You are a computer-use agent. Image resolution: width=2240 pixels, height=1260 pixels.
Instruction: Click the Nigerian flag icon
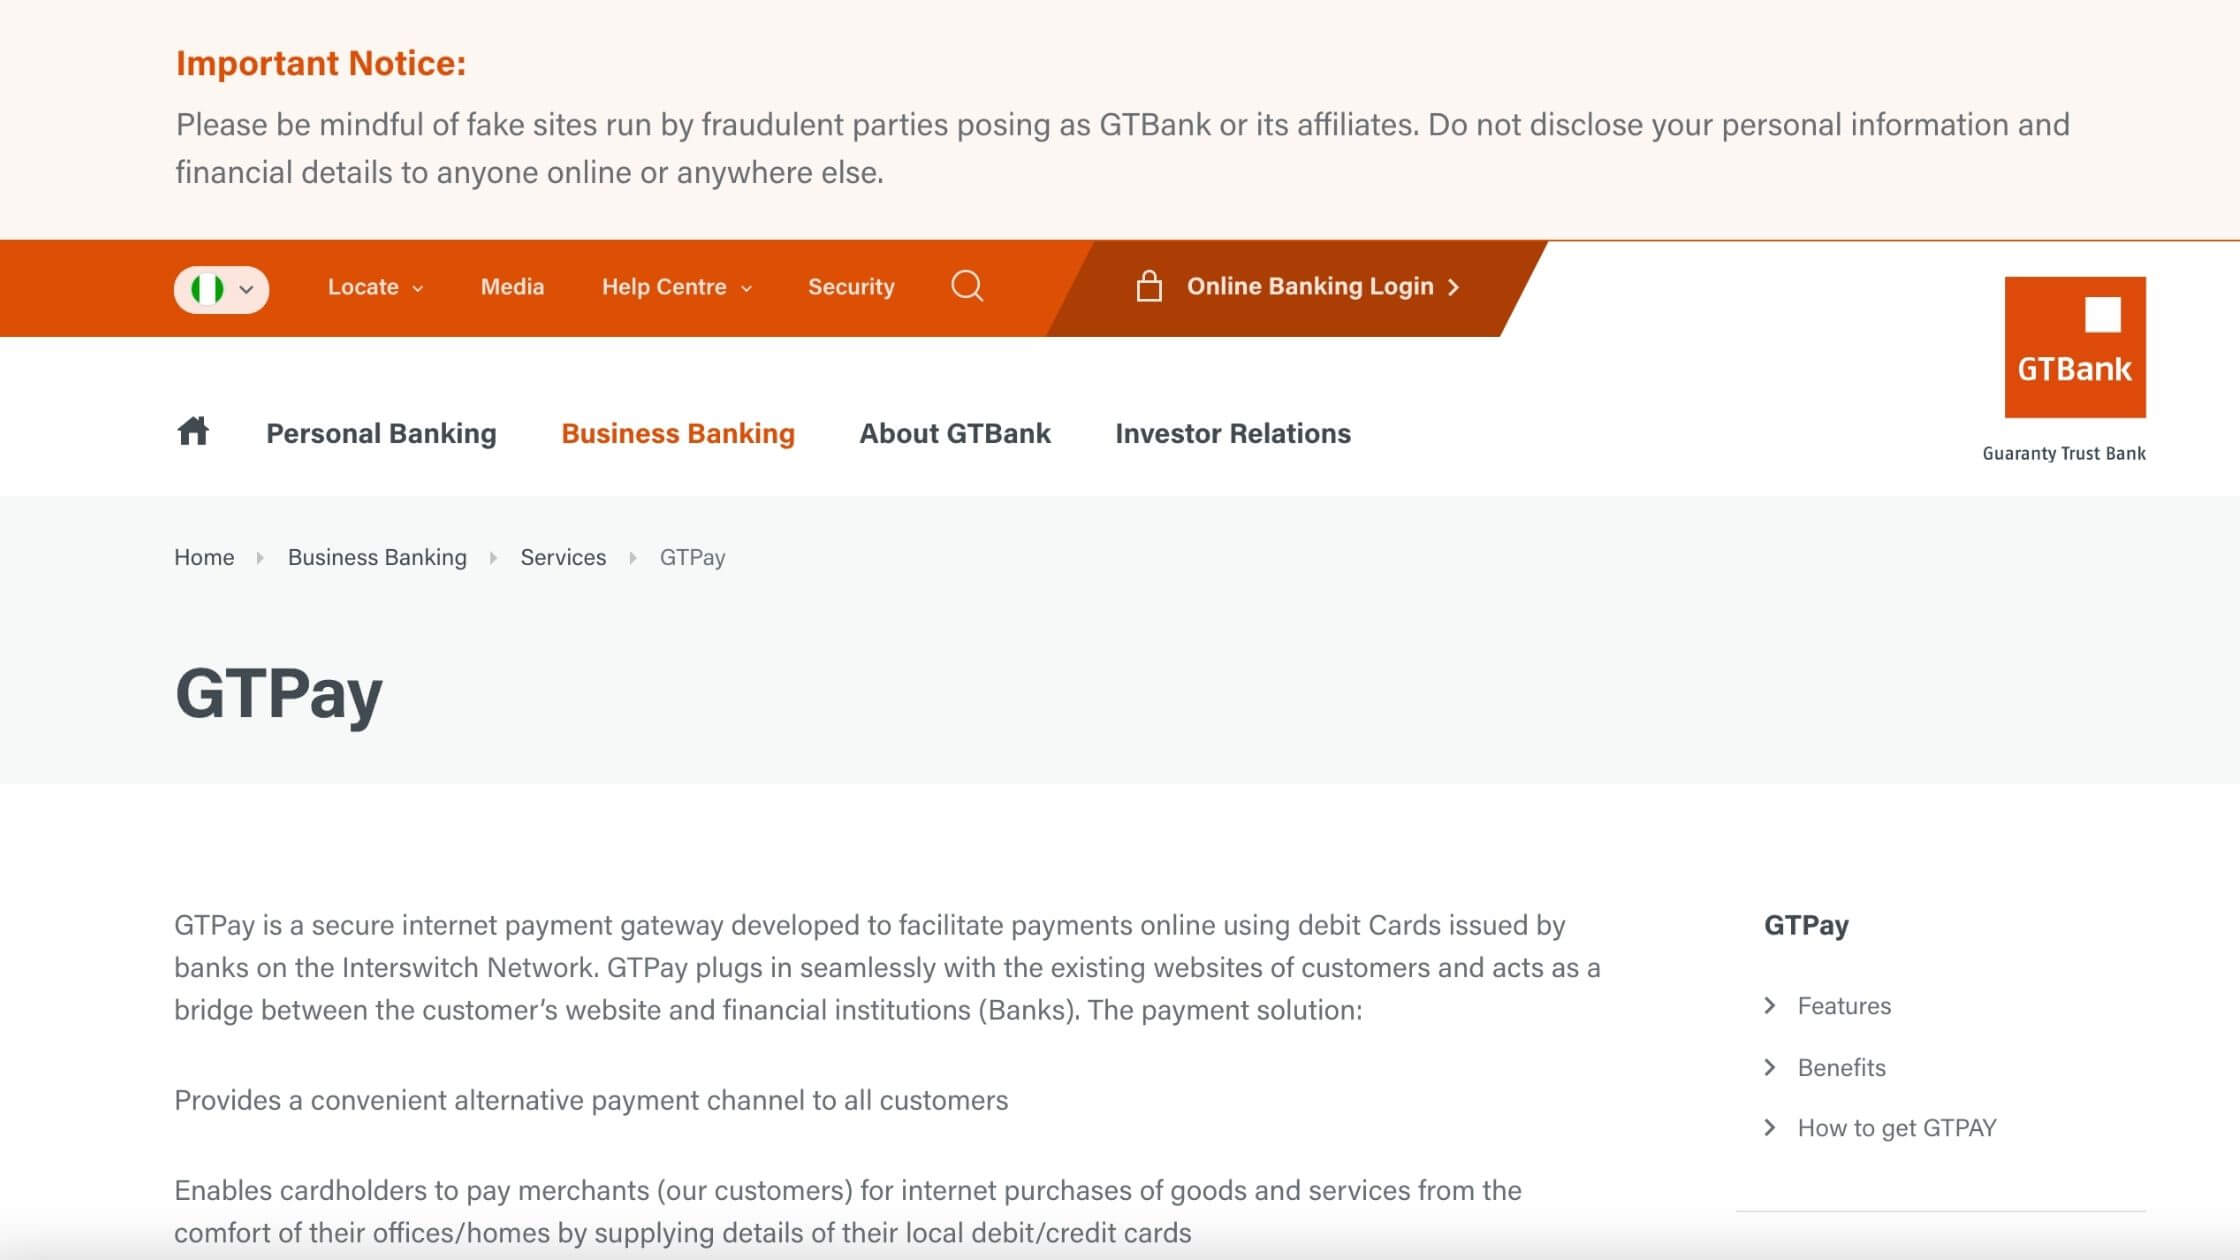[207, 290]
